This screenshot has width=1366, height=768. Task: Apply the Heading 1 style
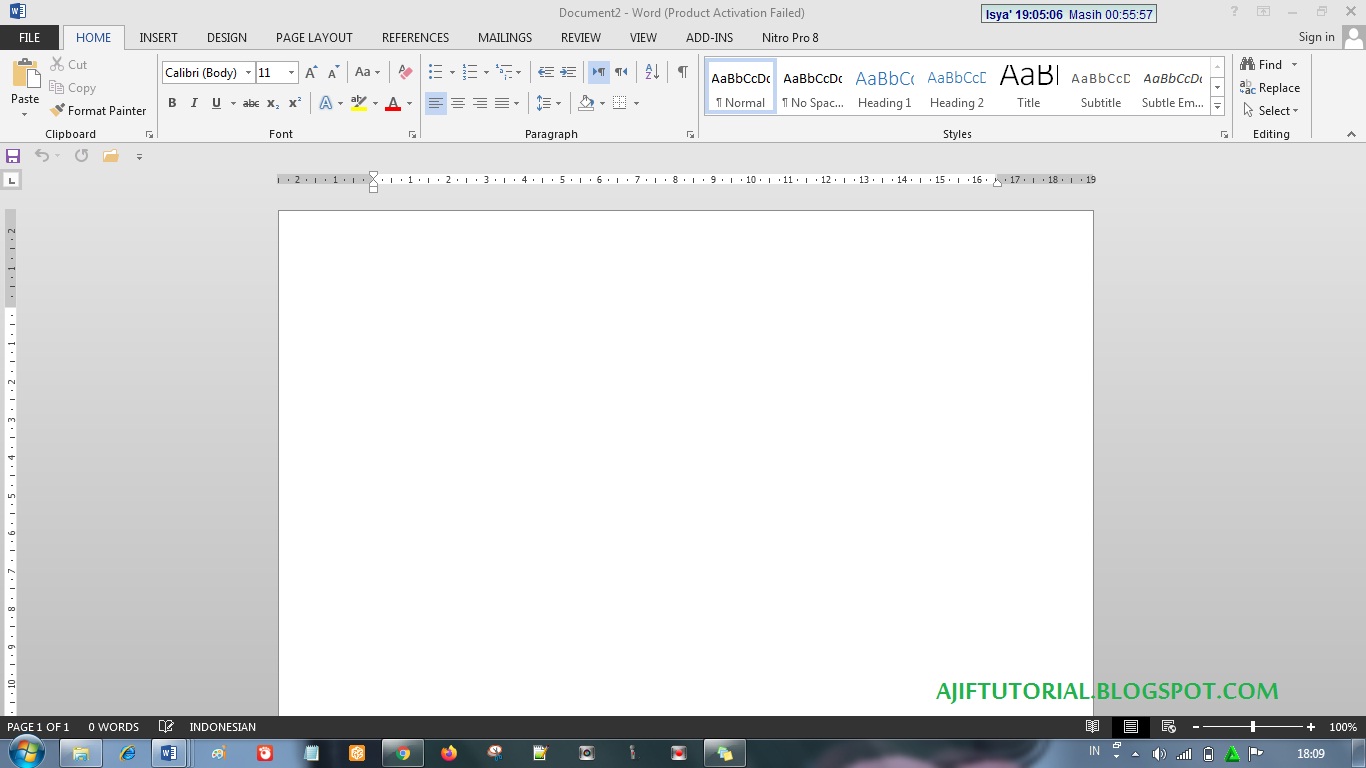(884, 85)
